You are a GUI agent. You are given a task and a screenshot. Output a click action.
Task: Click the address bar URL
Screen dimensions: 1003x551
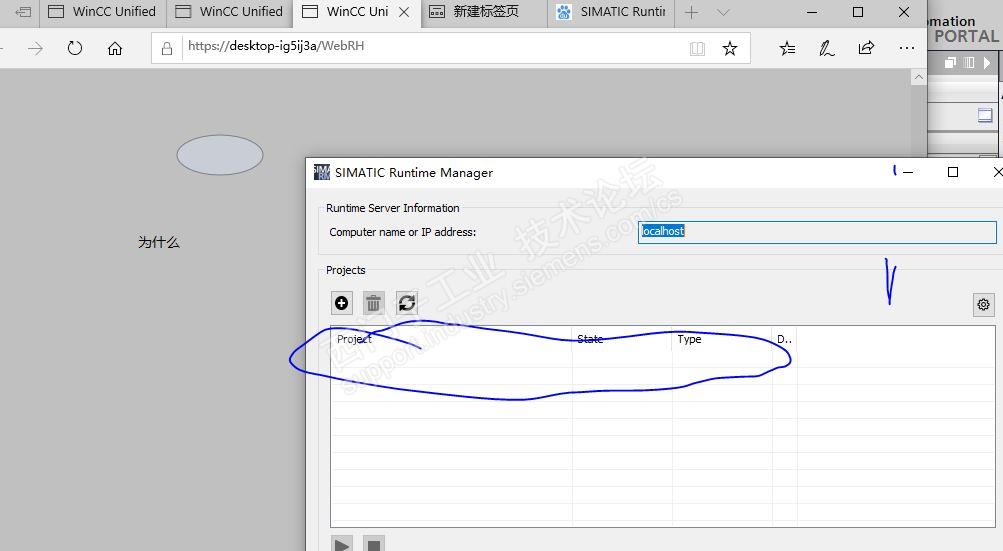[276, 46]
